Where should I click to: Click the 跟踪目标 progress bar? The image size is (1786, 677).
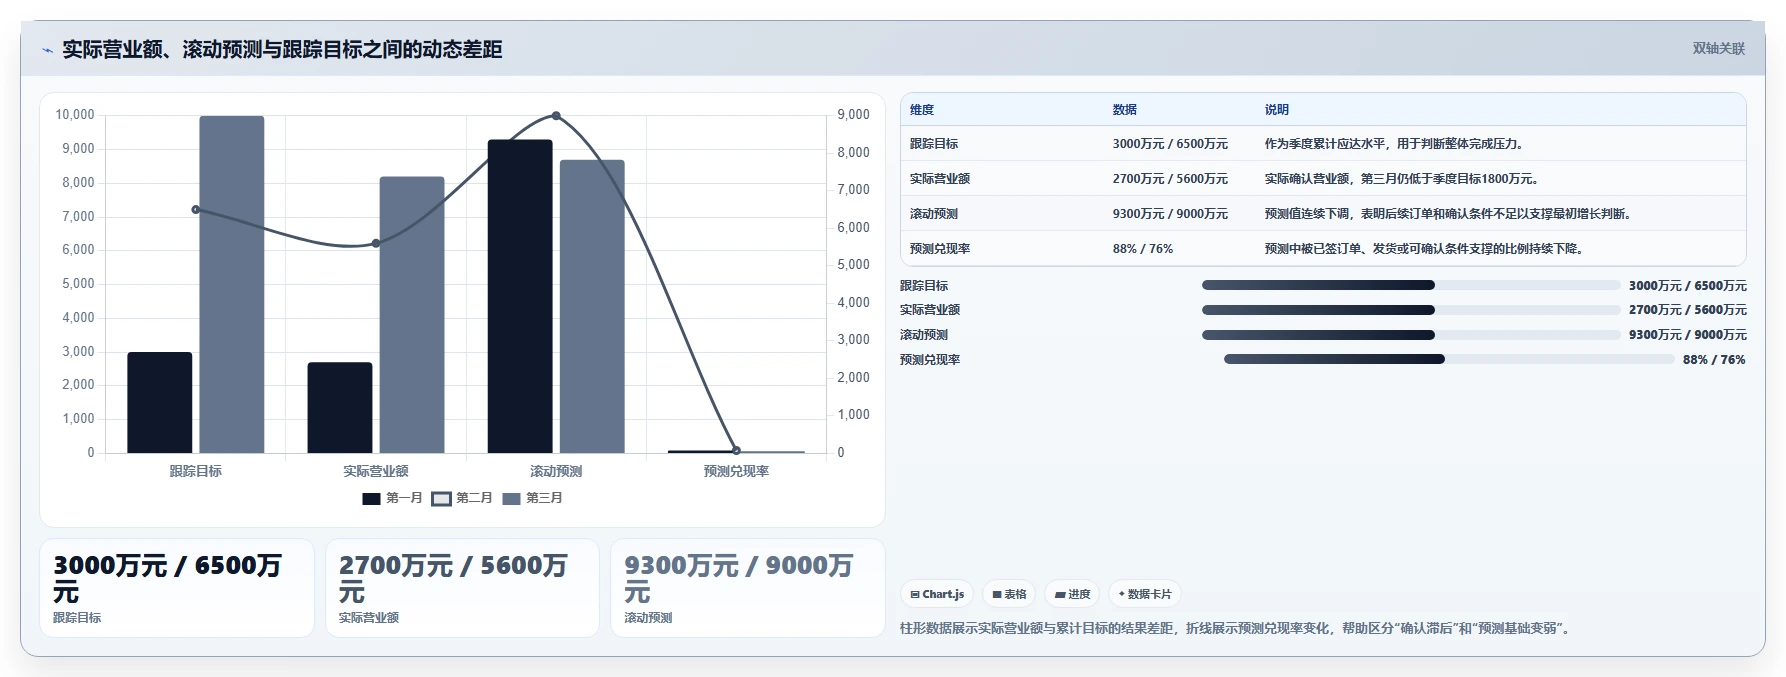pos(1411,285)
